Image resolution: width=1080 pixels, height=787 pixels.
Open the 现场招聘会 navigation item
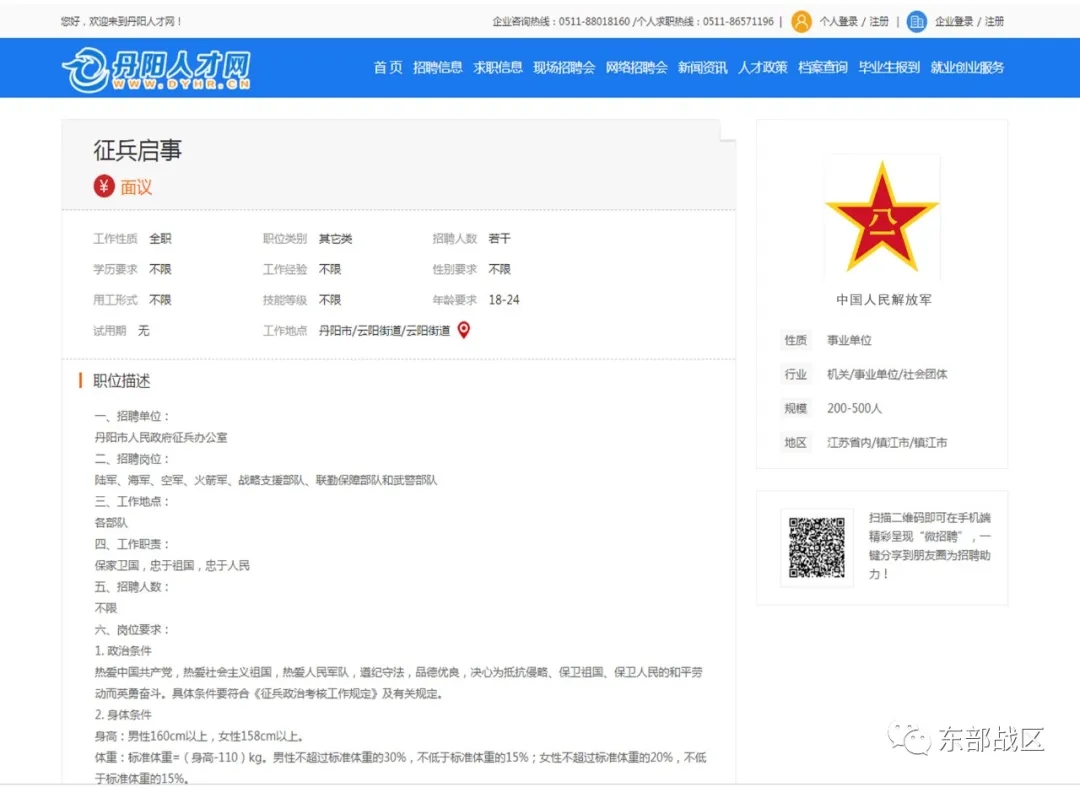click(564, 68)
